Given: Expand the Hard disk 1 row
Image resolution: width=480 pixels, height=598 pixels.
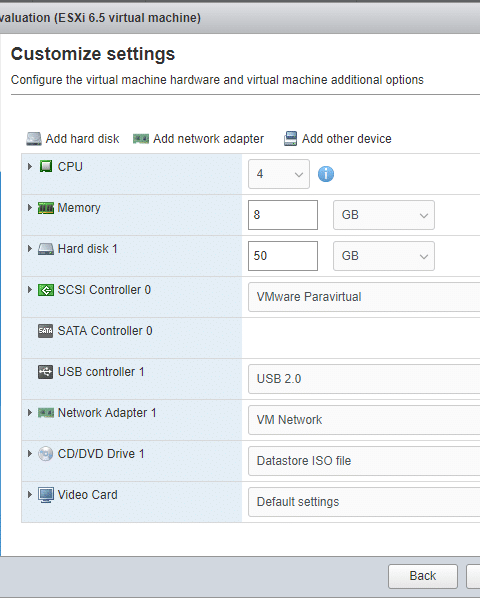Looking at the screenshot, I should [x=30, y=249].
